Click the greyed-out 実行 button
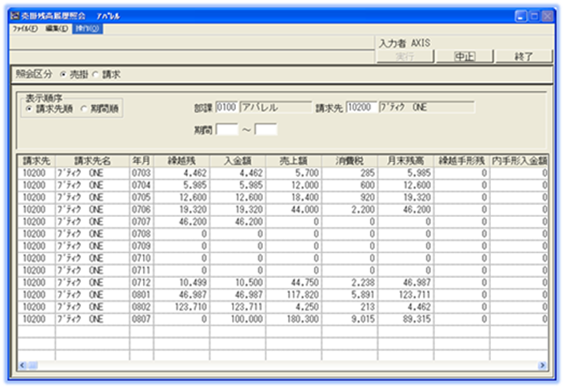 tap(405, 56)
